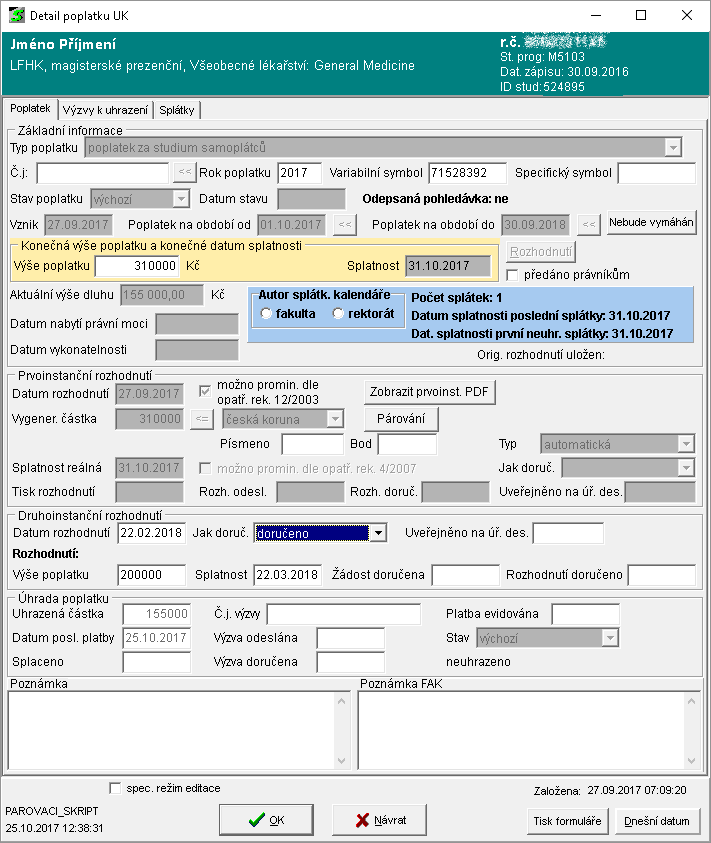Open the 'Splátky' tab
The width and height of the screenshot is (711, 843).
click(177, 110)
